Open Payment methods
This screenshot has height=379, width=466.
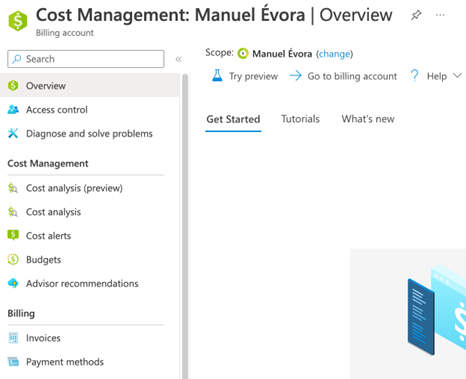(x=90, y=362)
